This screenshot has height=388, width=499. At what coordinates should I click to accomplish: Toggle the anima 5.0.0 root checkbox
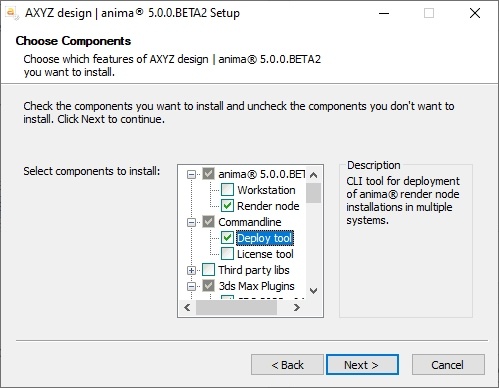[x=209, y=174]
